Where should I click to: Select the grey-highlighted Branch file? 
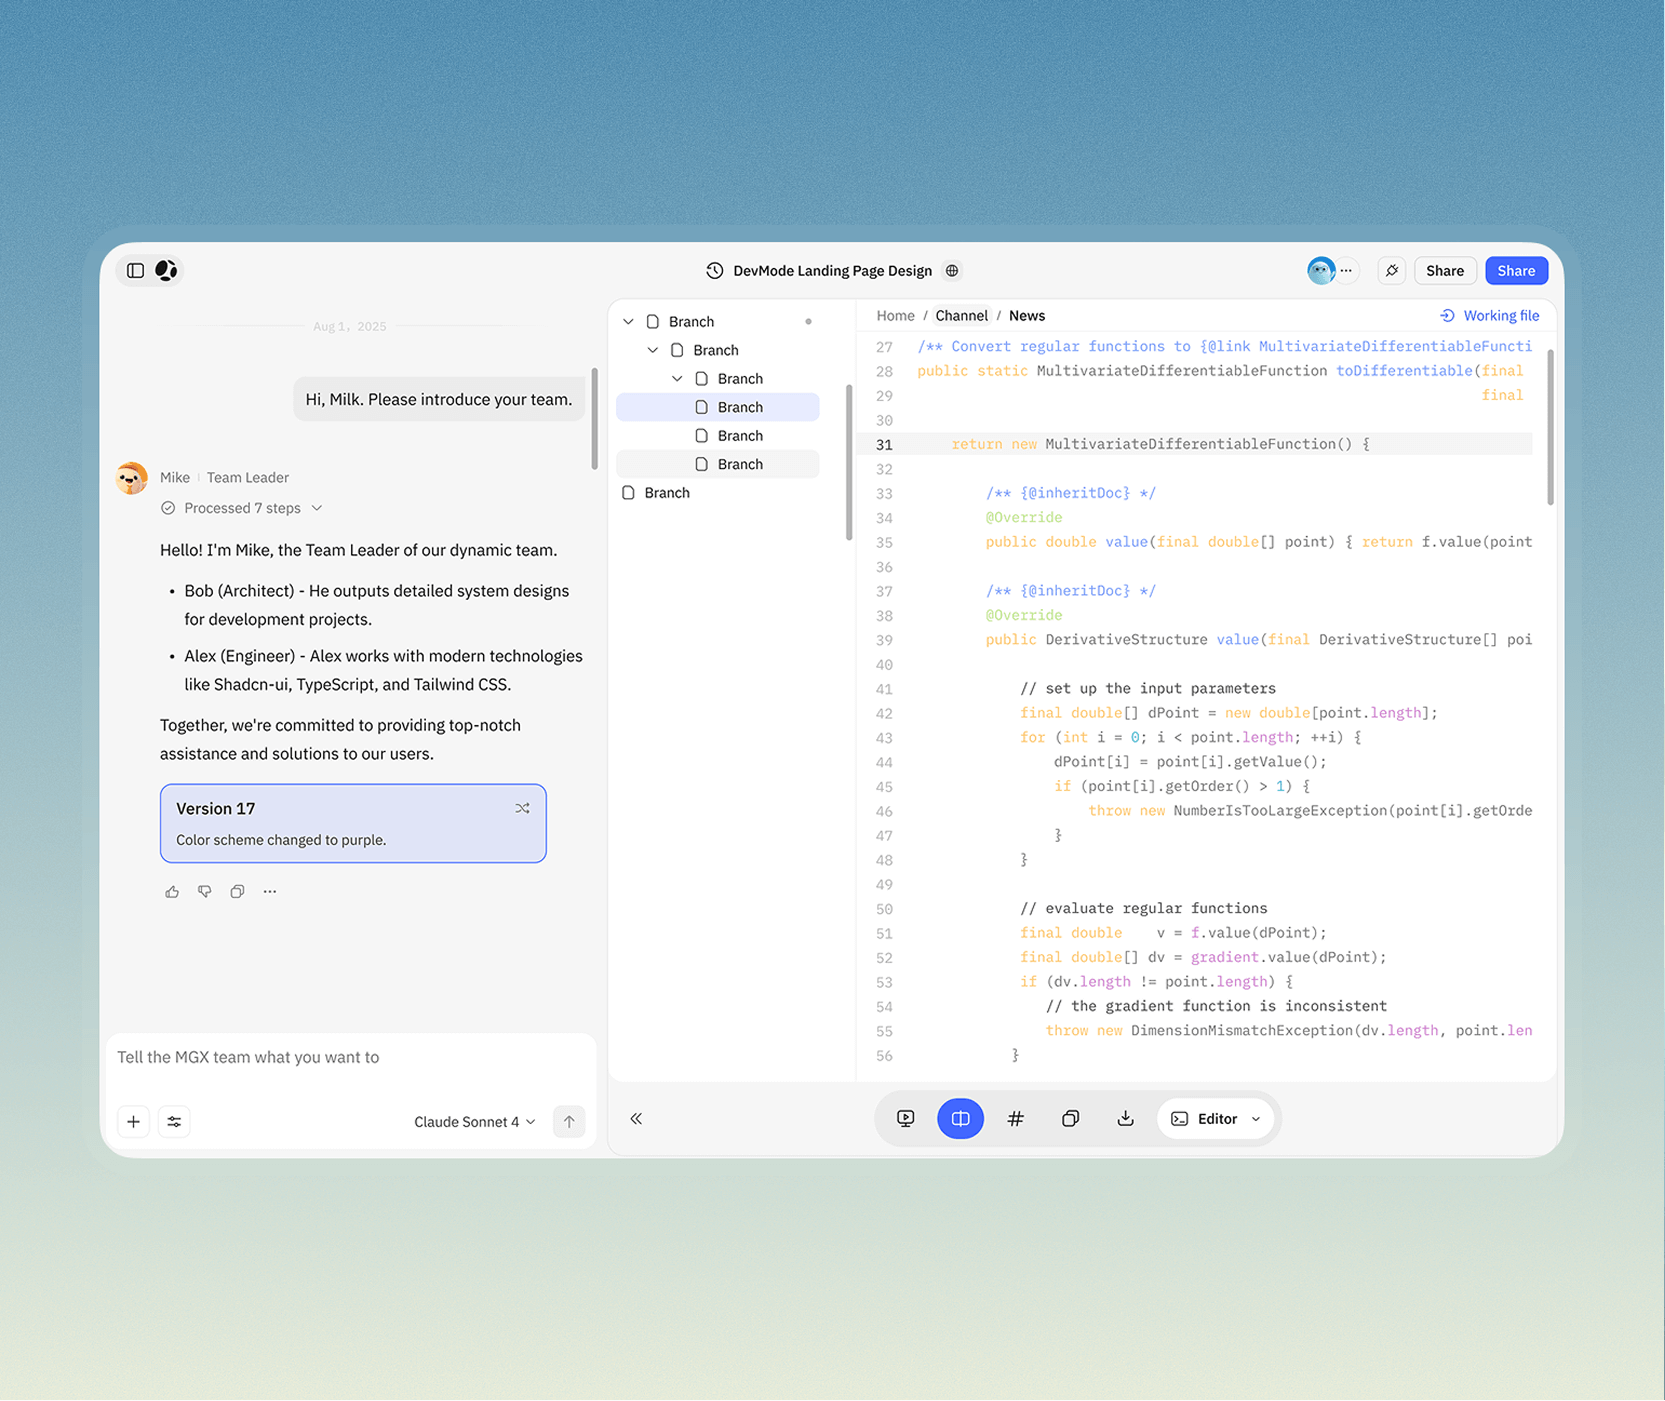click(718, 464)
